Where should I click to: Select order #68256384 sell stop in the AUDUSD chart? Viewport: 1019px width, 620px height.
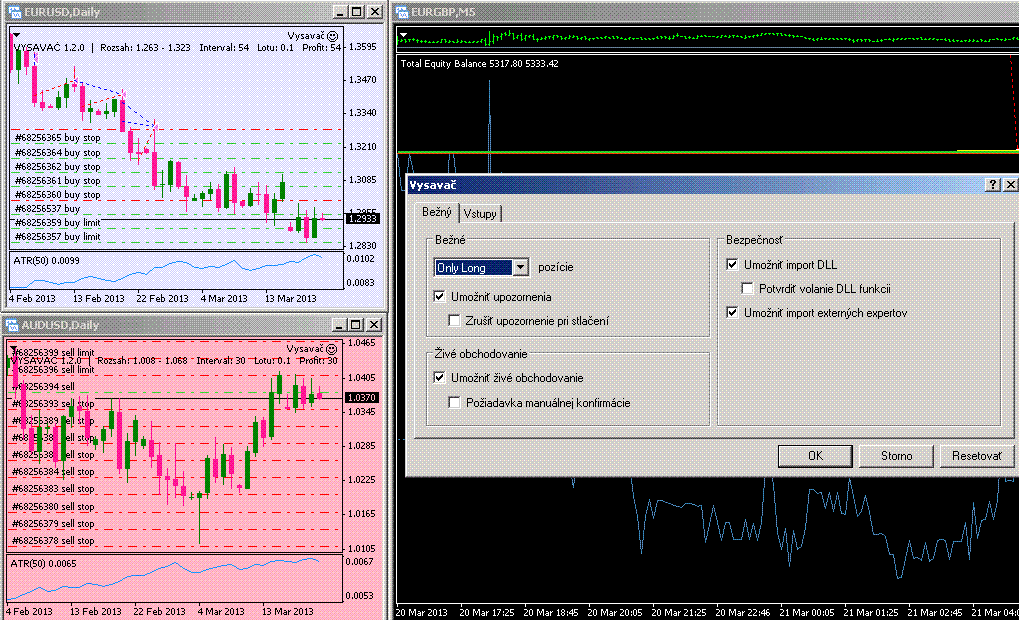[53, 472]
